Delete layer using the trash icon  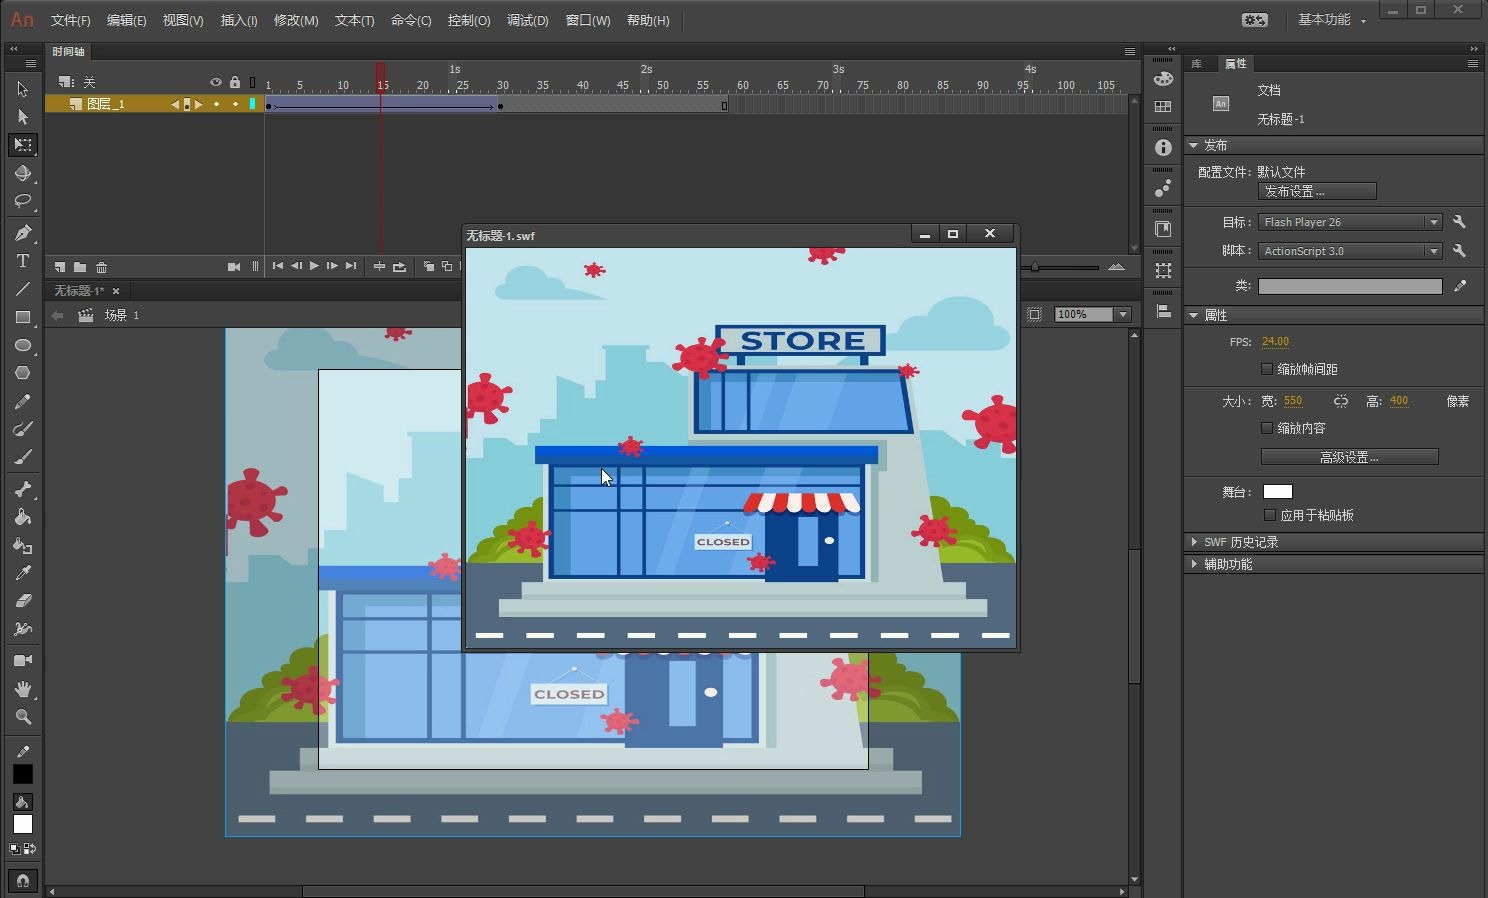click(101, 267)
